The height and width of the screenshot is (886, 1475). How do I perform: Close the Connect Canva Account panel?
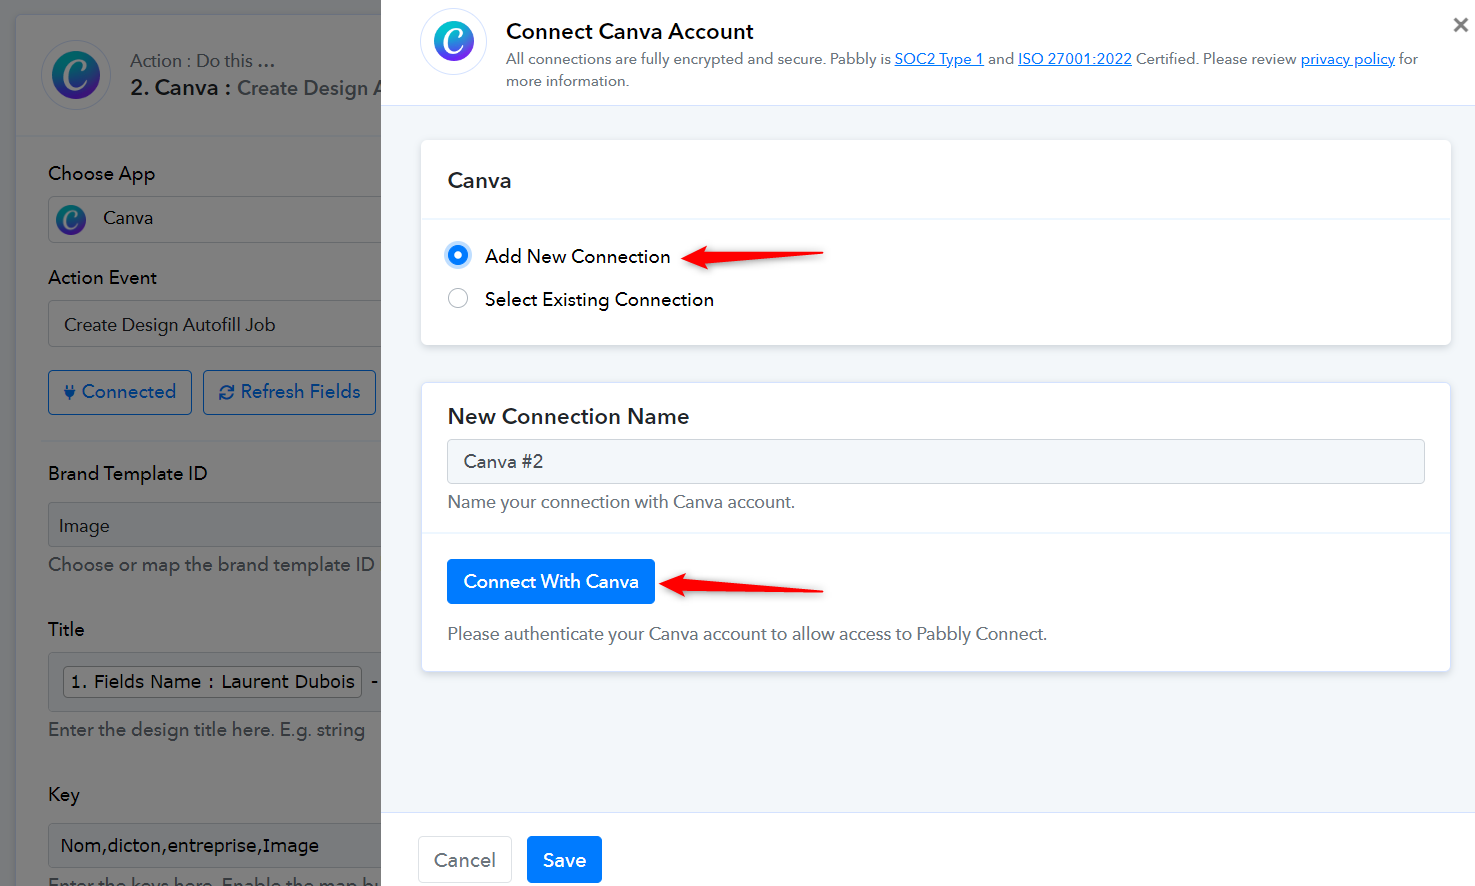[x=1460, y=25]
